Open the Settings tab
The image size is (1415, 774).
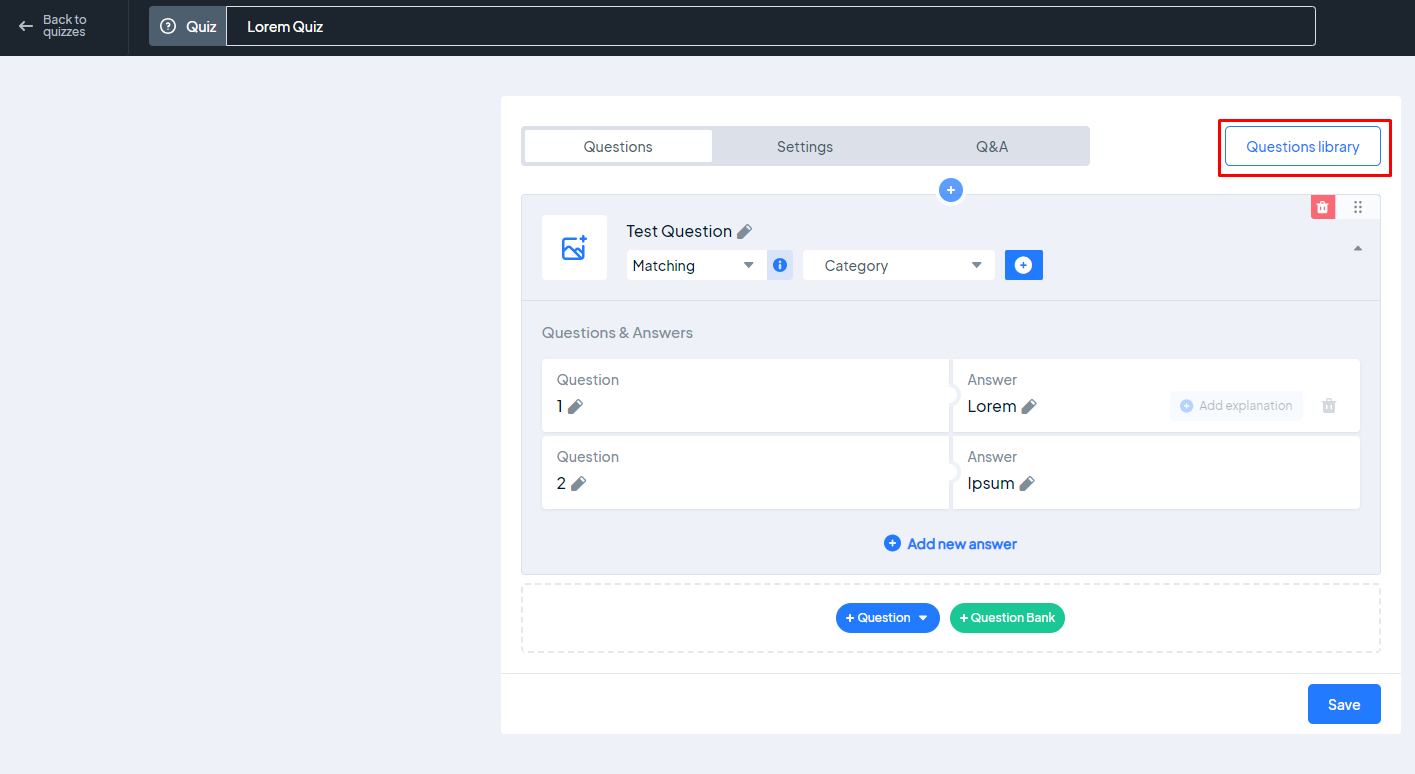coord(805,146)
